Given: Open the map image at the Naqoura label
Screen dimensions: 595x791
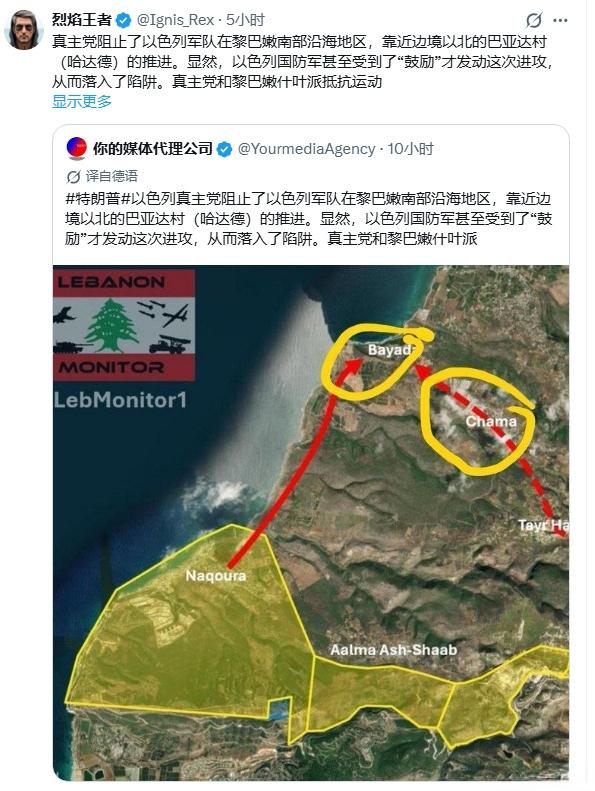Looking at the screenshot, I should pyautogui.click(x=215, y=576).
